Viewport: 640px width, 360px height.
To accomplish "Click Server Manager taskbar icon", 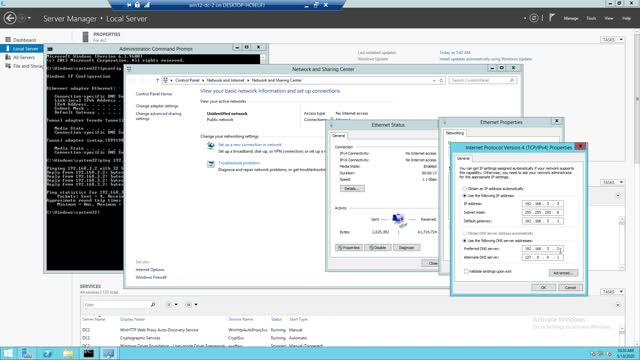I will click(27, 353).
